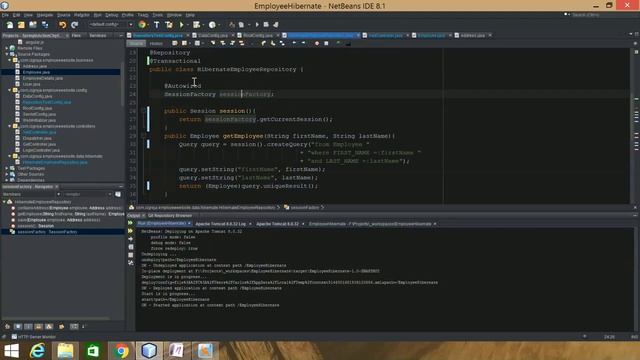The image size is (640, 360).
Task: Collapse the Source Packages tree node
Action: pyautogui.click(x=7, y=54)
